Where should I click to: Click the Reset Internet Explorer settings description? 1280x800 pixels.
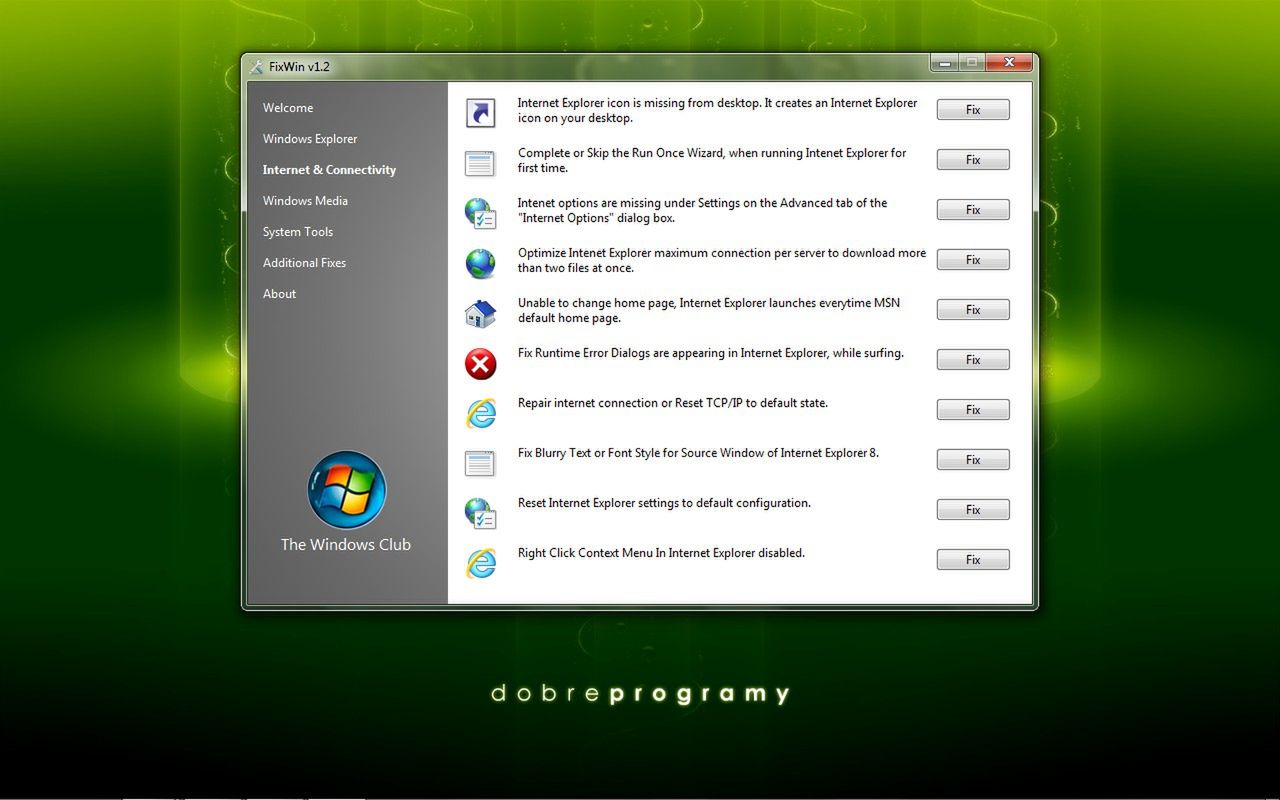pyautogui.click(x=664, y=503)
